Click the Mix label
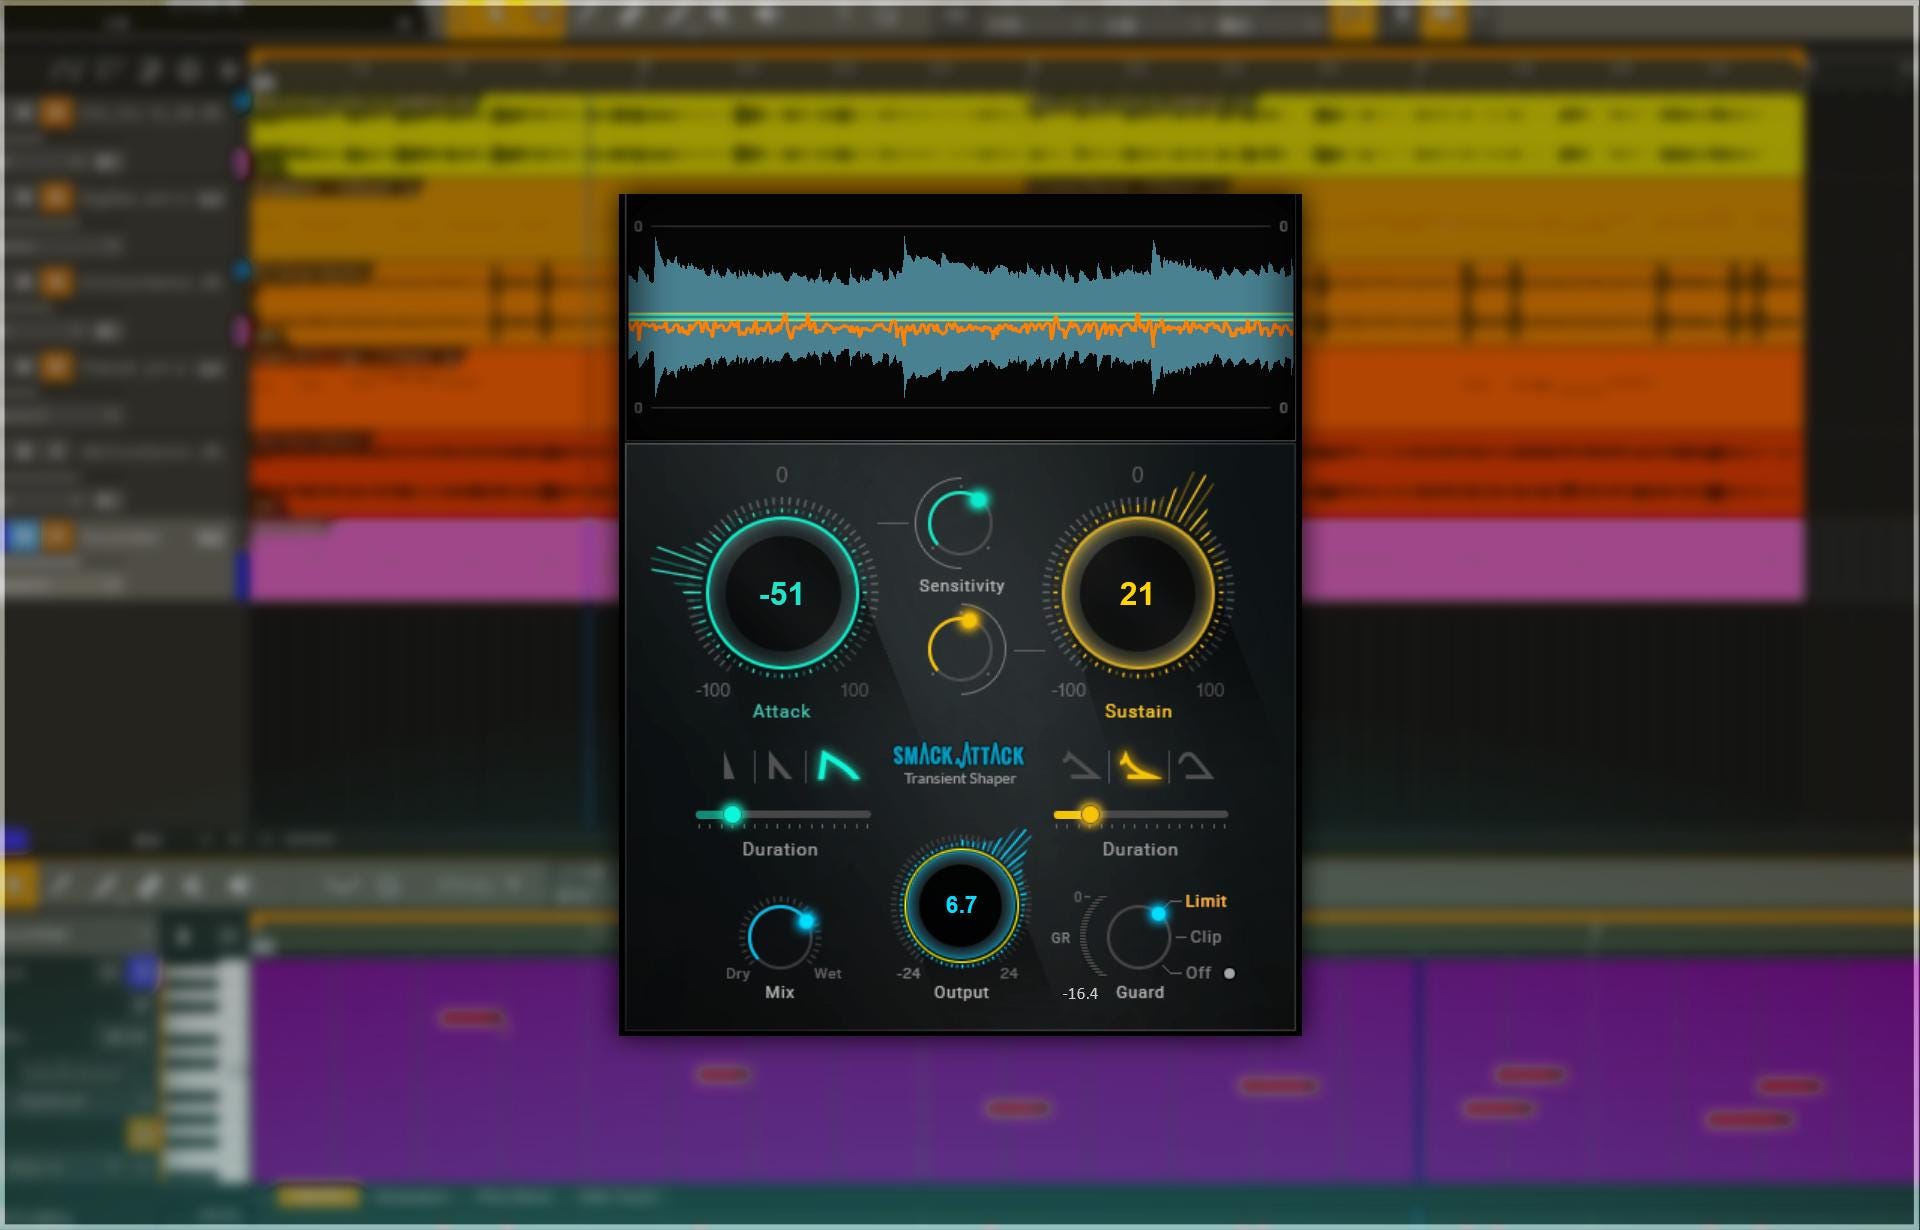Viewport: 1920px width, 1230px height. [779, 992]
